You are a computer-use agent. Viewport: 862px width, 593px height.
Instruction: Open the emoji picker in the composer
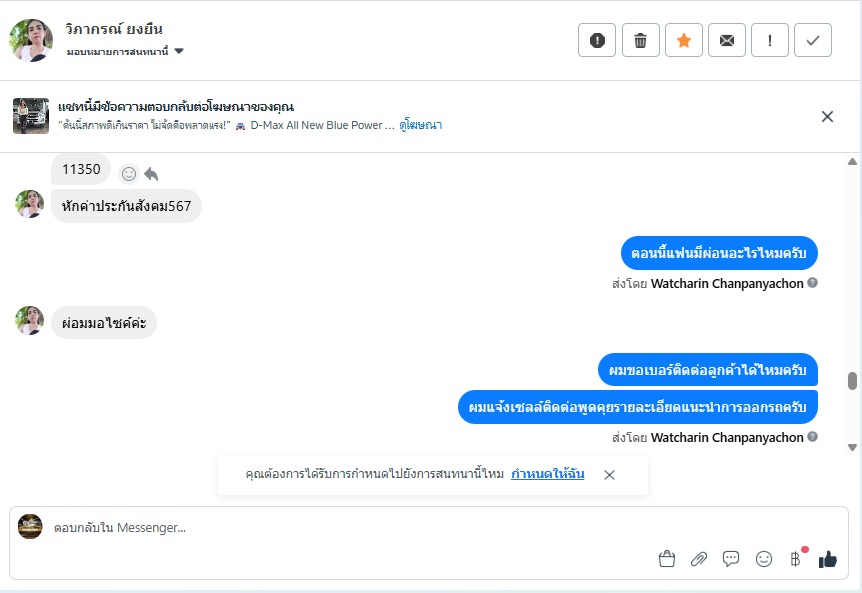tap(764, 559)
